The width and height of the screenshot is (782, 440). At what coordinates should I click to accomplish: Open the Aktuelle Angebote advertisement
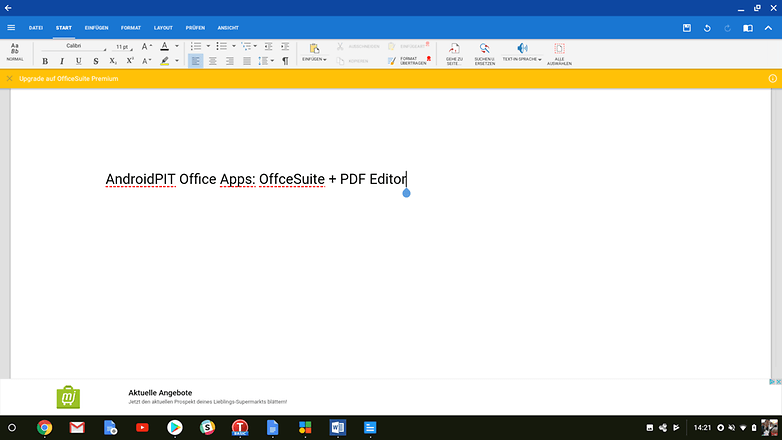[391, 397]
